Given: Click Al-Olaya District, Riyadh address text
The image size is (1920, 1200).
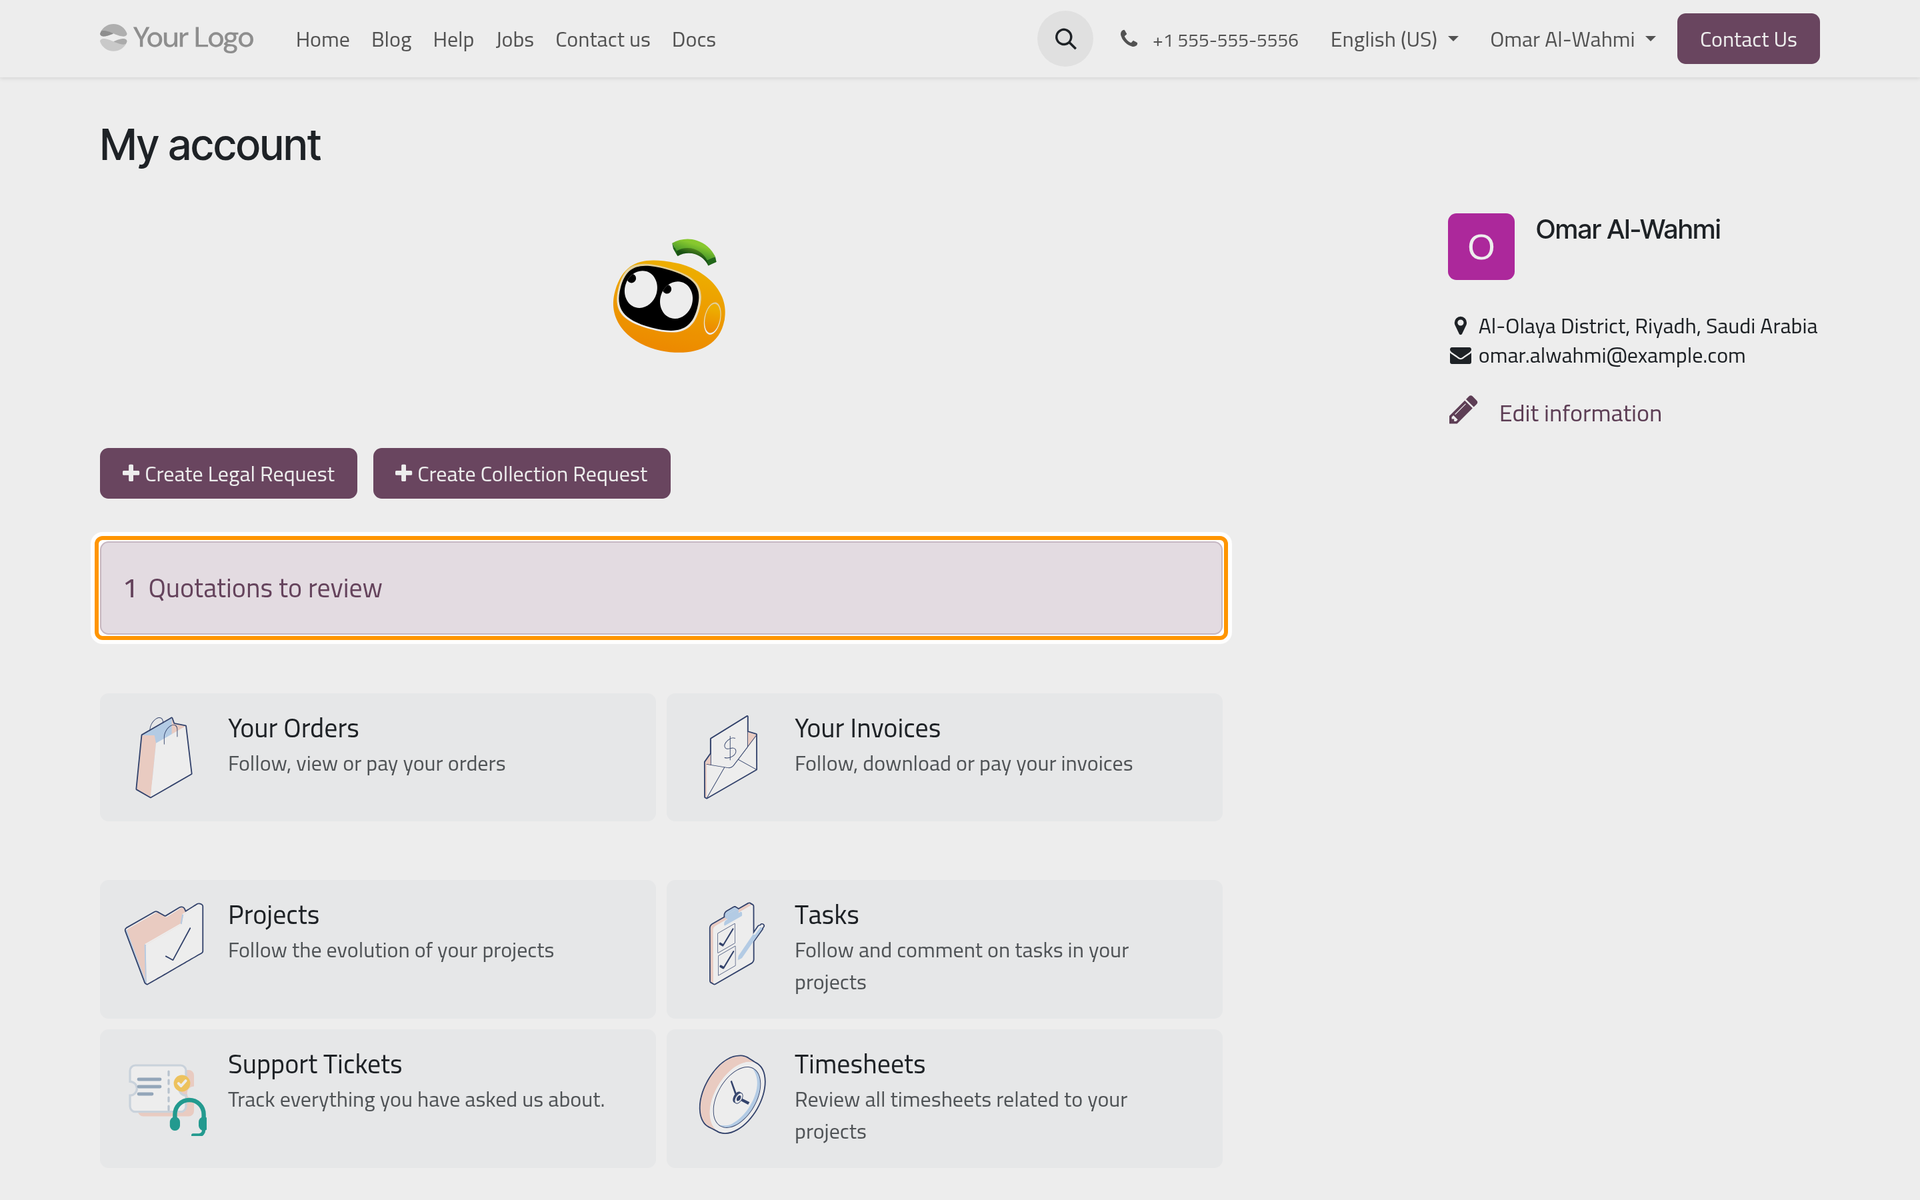Looking at the screenshot, I should pyautogui.click(x=1647, y=326).
